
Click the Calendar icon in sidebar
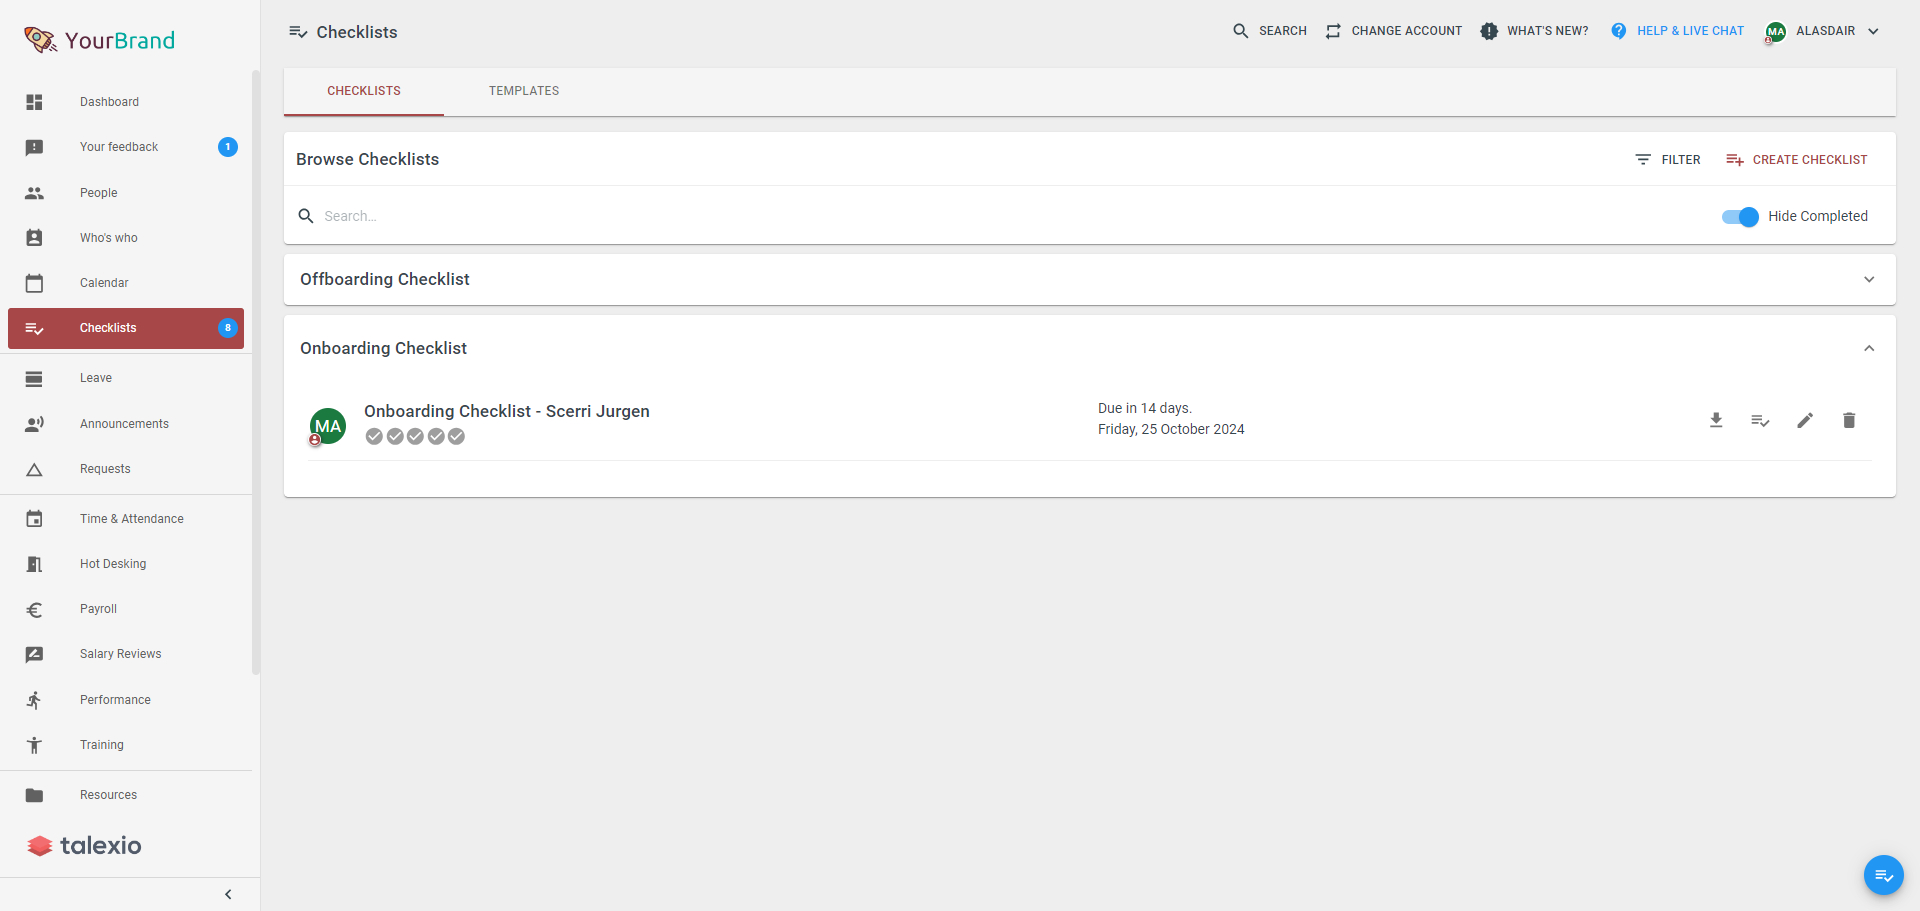click(x=34, y=283)
